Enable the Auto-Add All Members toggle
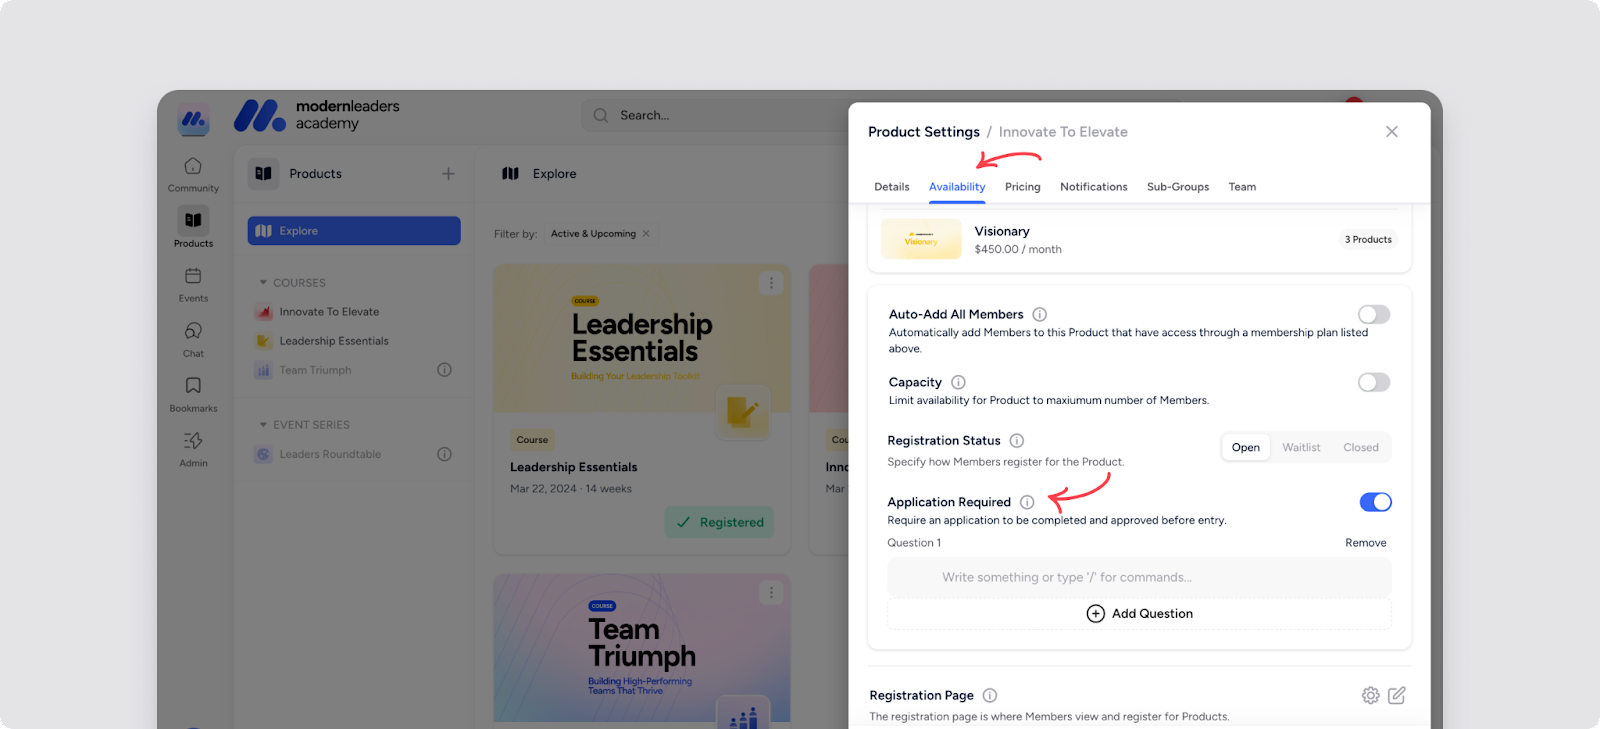This screenshot has height=729, width=1600. [1374, 314]
